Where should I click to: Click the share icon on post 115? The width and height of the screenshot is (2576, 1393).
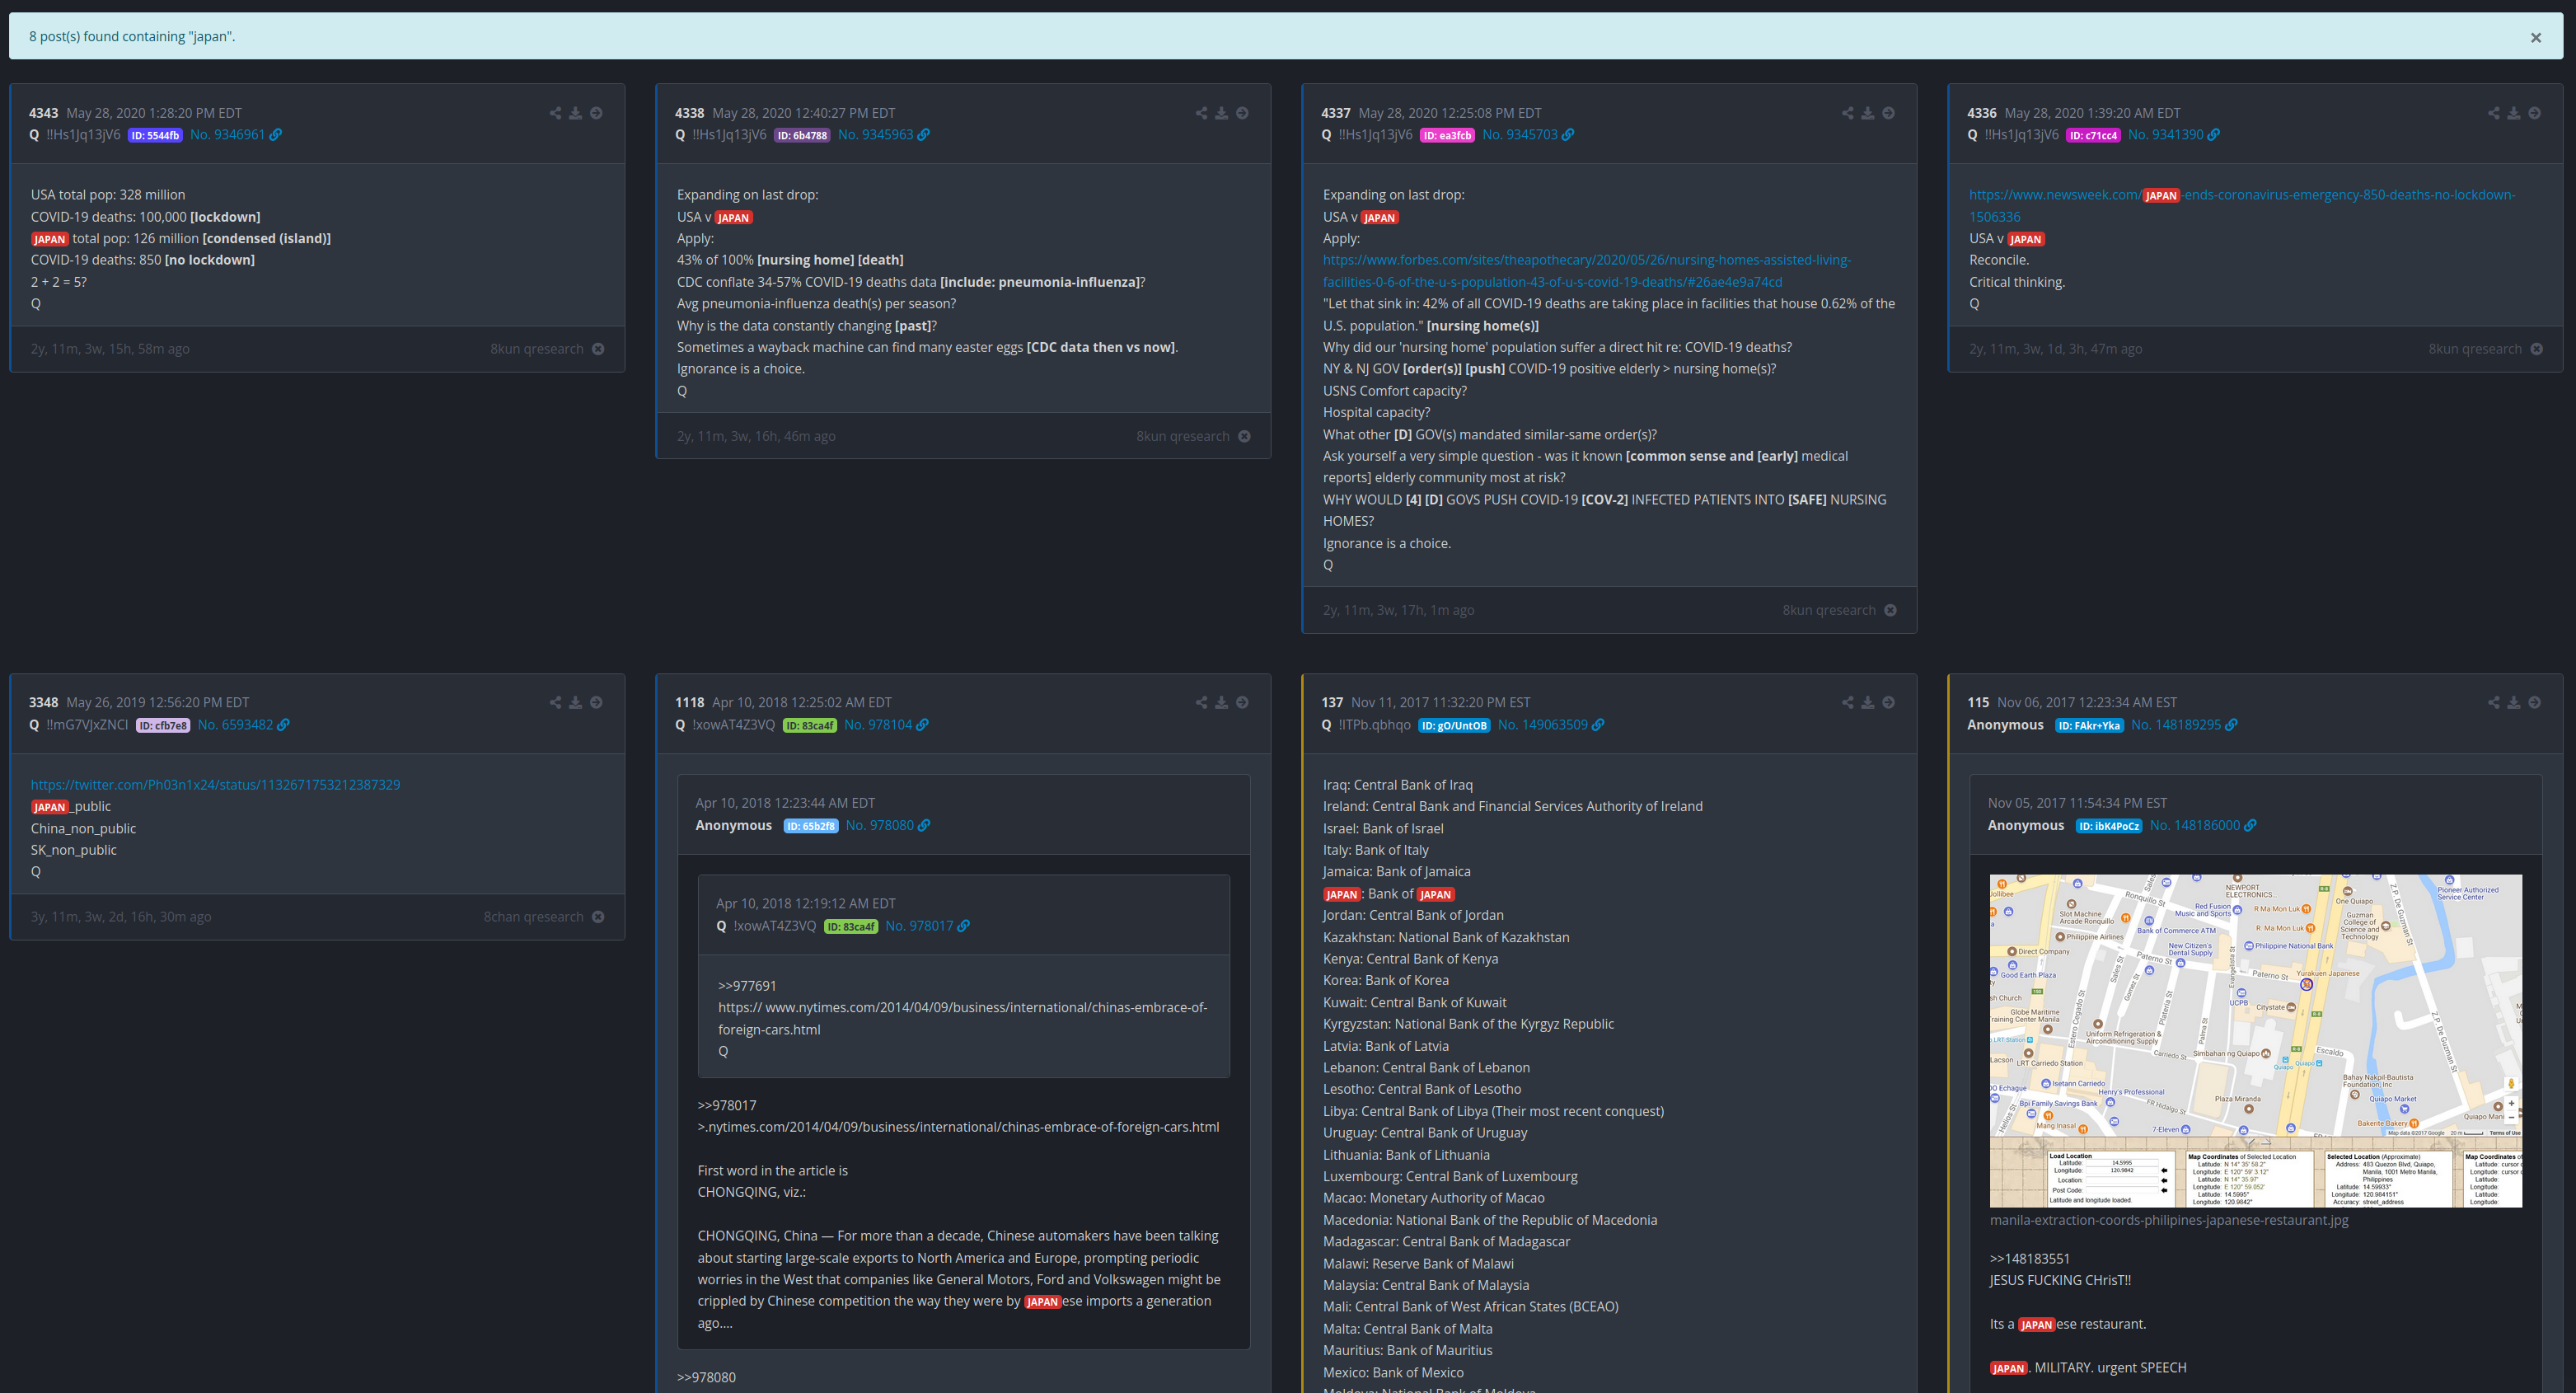(2493, 703)
